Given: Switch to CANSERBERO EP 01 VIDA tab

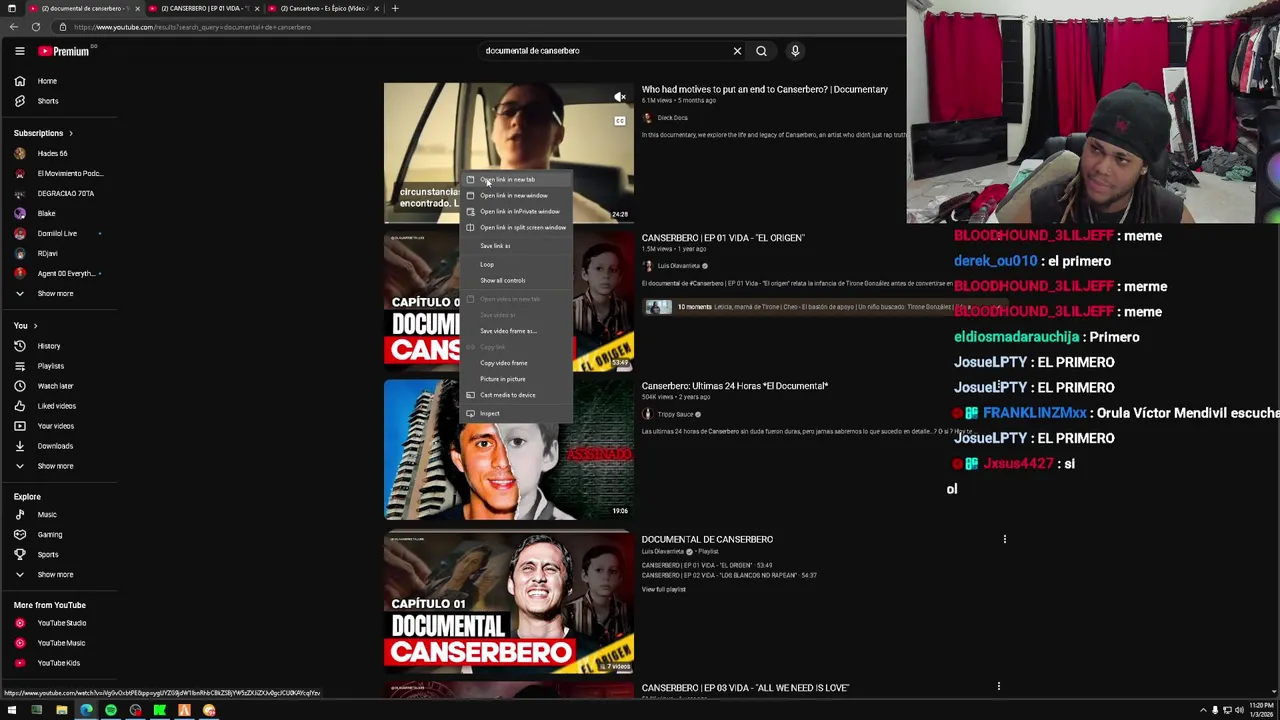Looking at the screenshot, I should point(203,8).
